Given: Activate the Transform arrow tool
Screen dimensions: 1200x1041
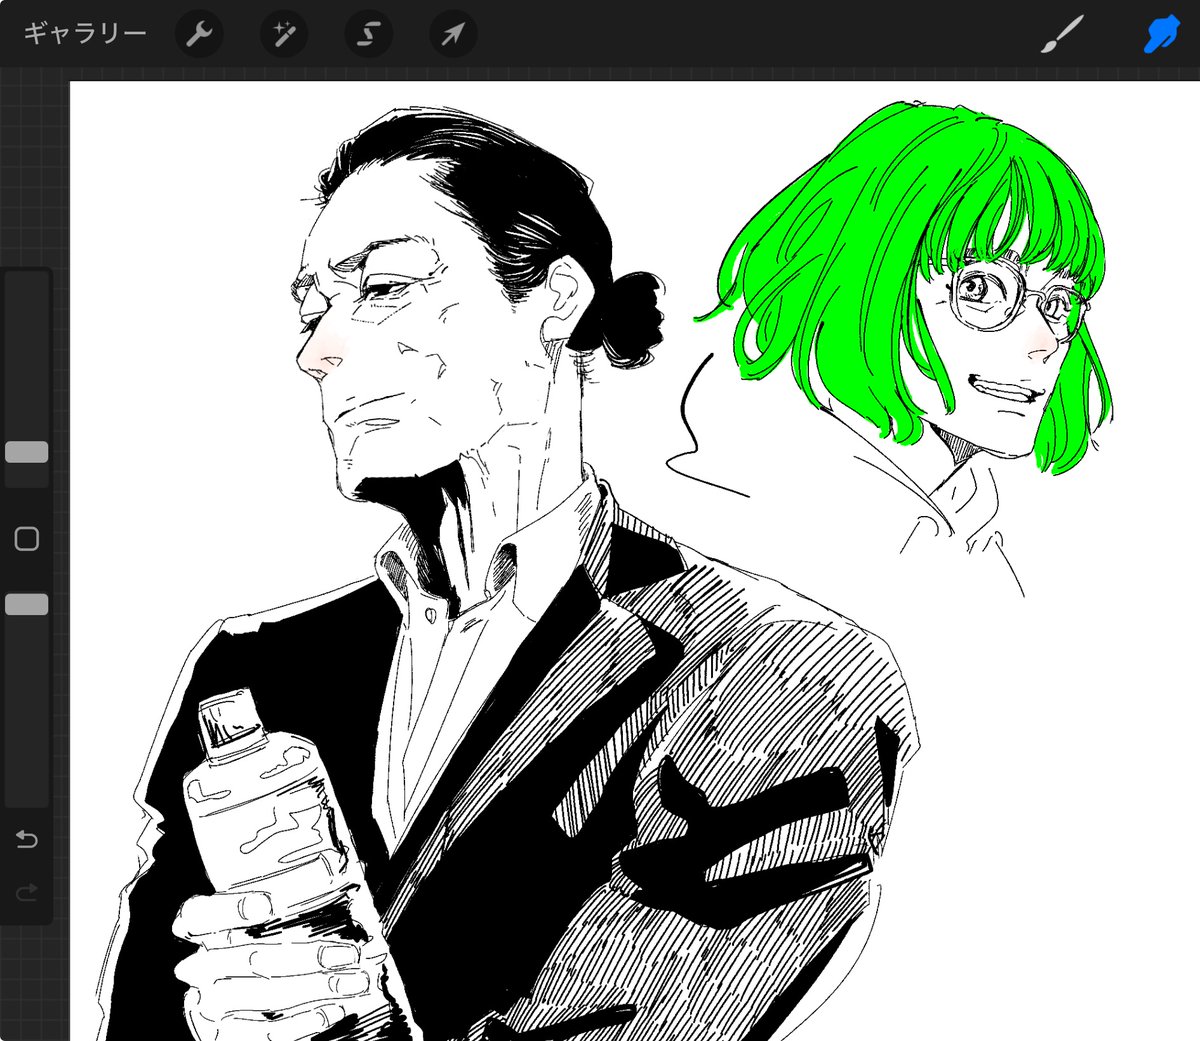Looking at the screenshot, I should [x=453, y=35].
